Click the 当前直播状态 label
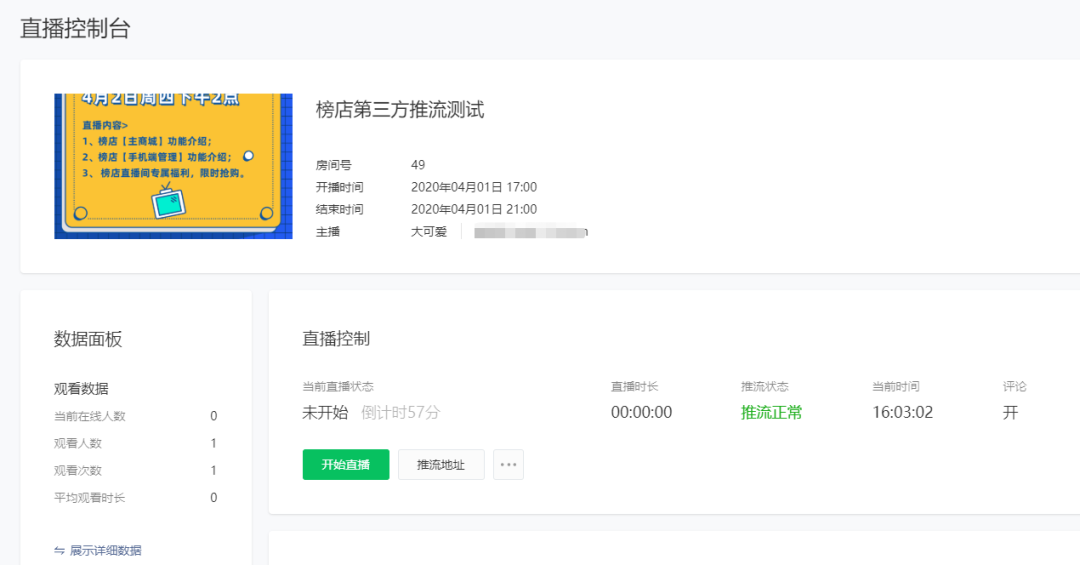The image size is (1080, 565). coord(338,387)
